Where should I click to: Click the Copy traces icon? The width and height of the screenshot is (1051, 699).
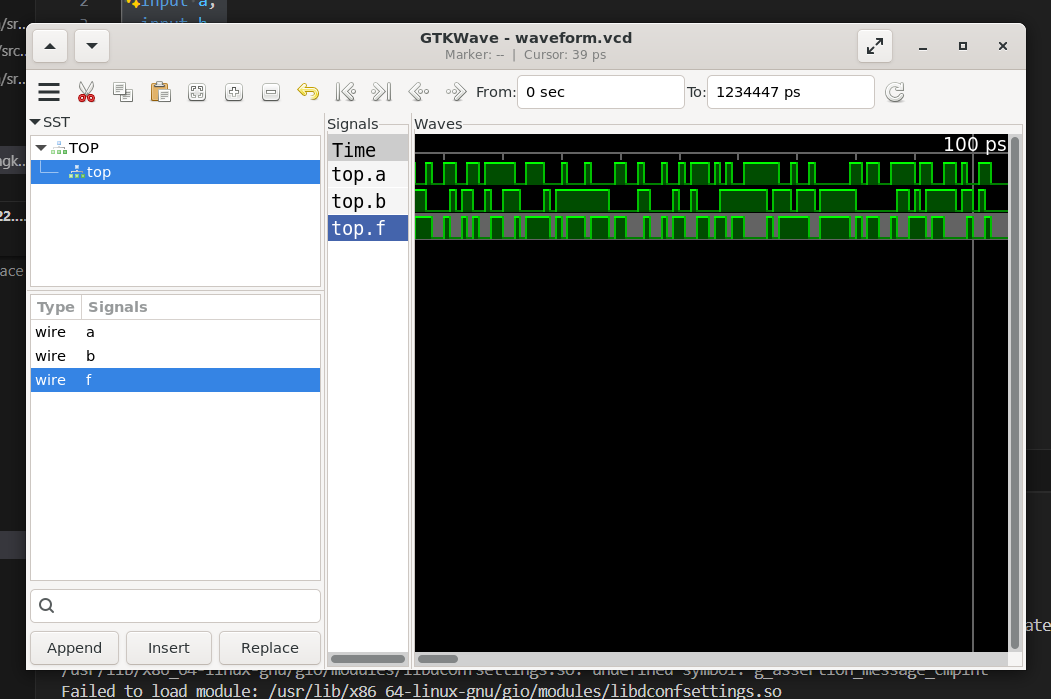pos(123,92)
